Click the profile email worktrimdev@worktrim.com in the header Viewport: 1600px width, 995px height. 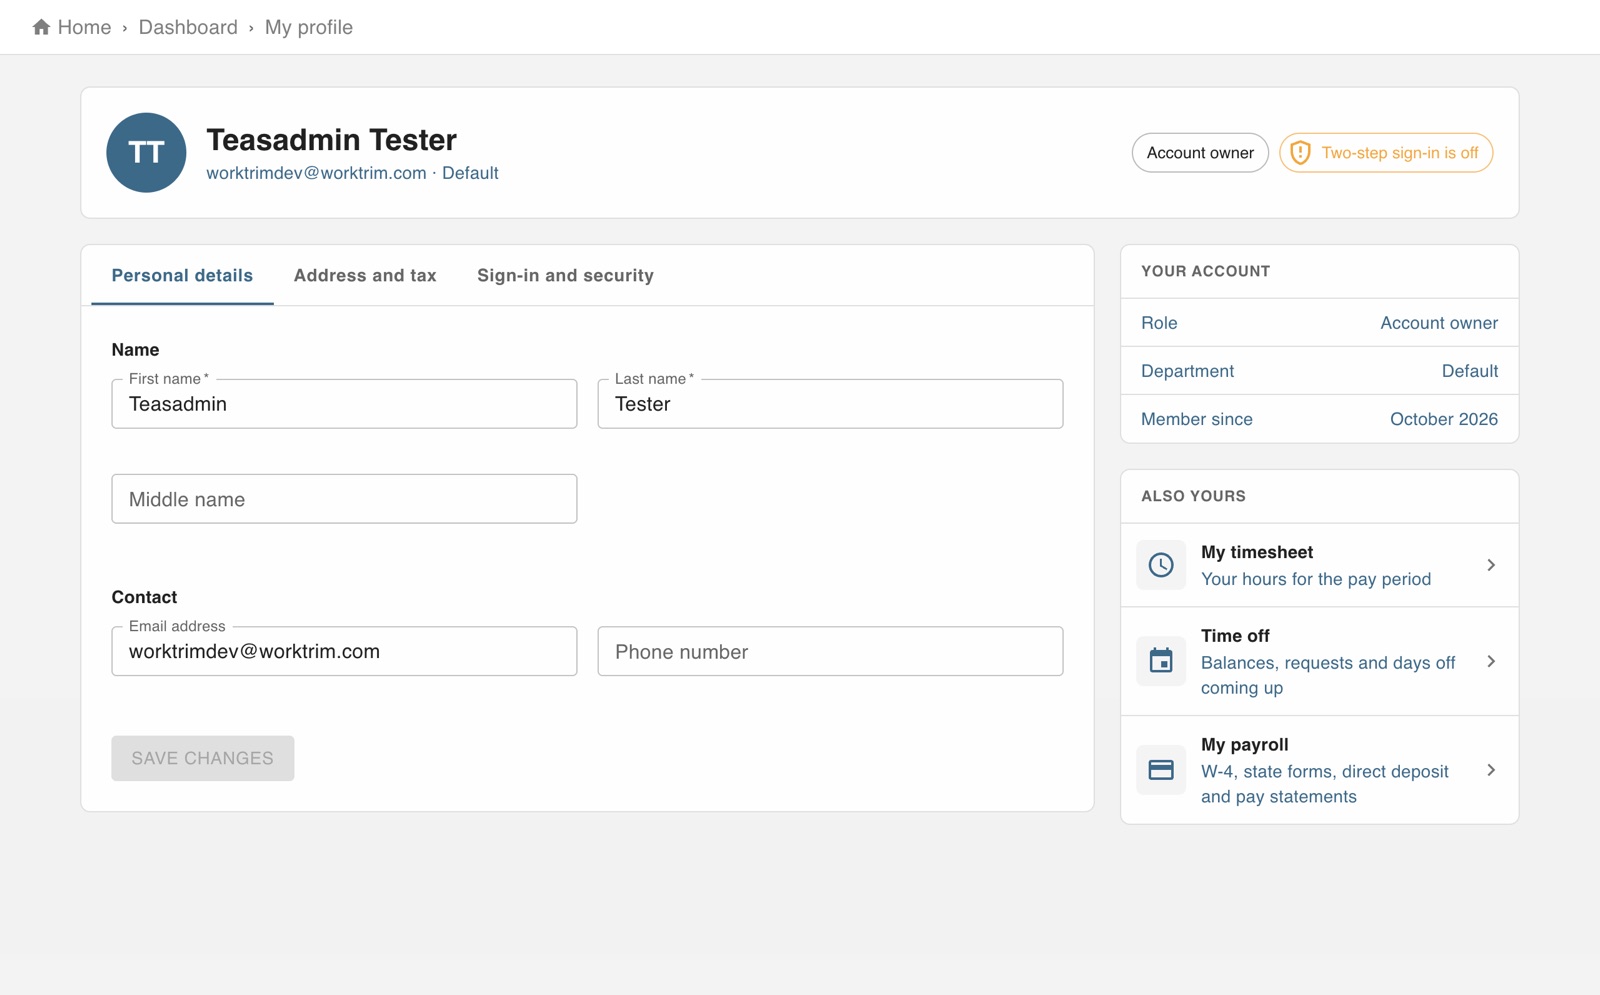pyautogui.click(x=316, y=173)
